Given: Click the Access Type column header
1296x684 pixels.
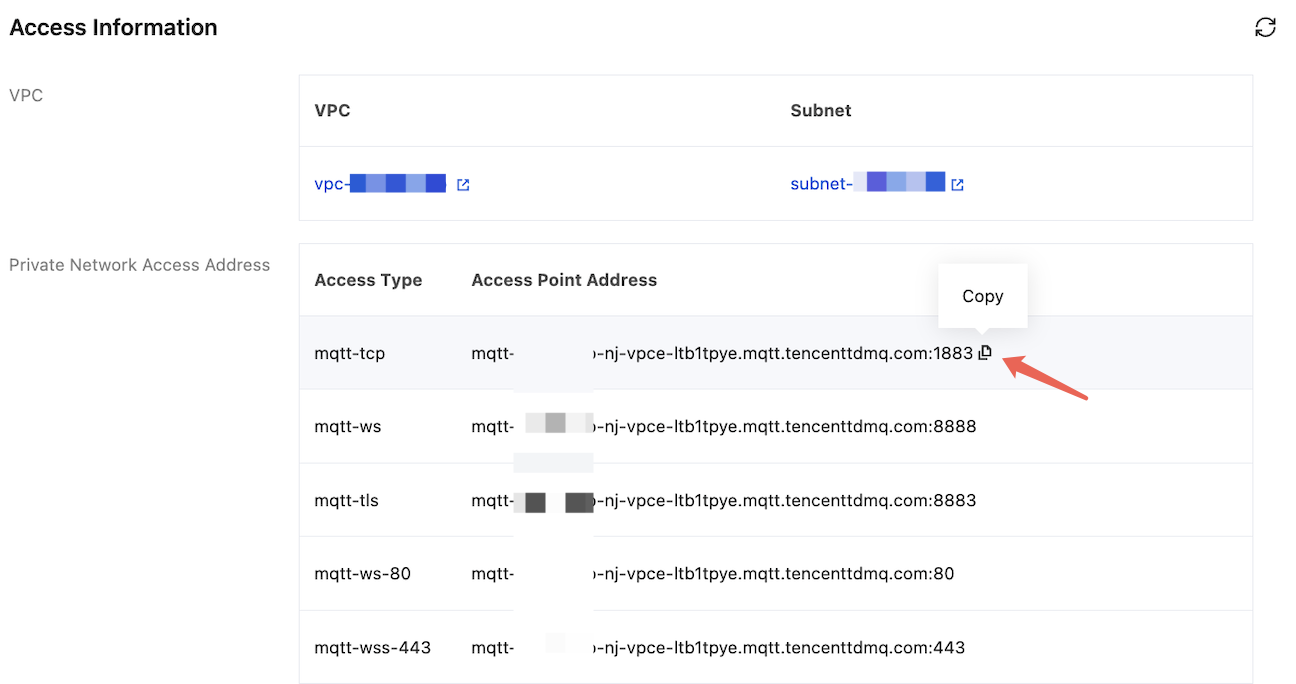Looking at the screenshot, I should point(368,280).
